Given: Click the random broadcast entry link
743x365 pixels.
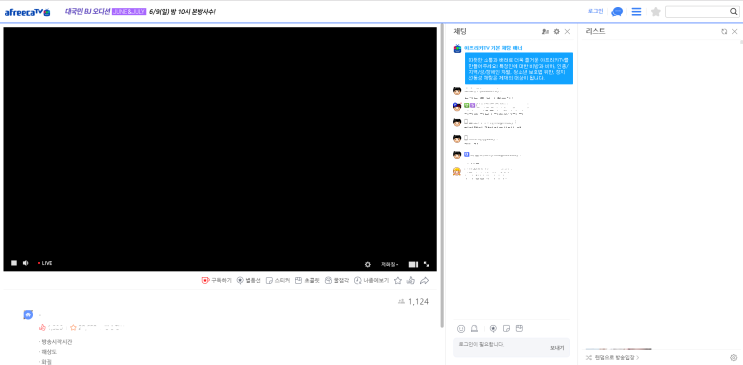Looking at the screenshot, I should click(613, 357).
